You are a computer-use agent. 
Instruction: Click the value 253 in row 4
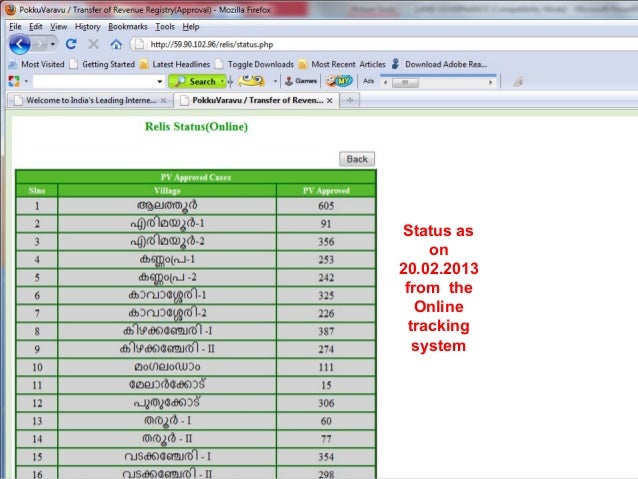[x=326, y=260]
